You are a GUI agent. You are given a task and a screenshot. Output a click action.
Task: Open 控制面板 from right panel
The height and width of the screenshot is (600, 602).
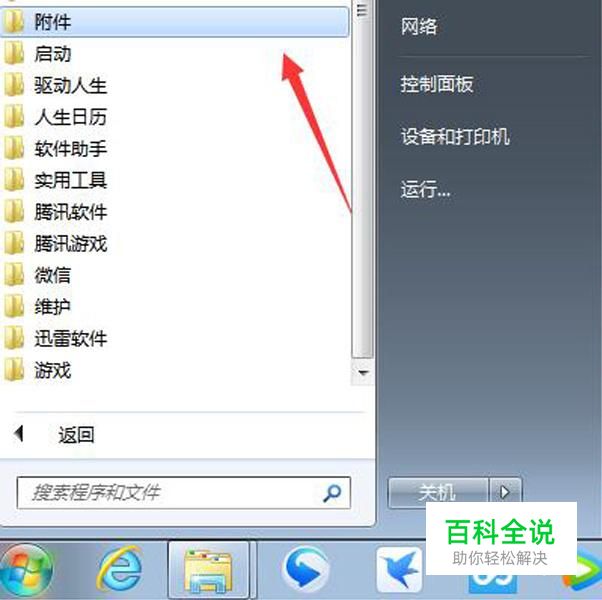[x=437, y=84]
